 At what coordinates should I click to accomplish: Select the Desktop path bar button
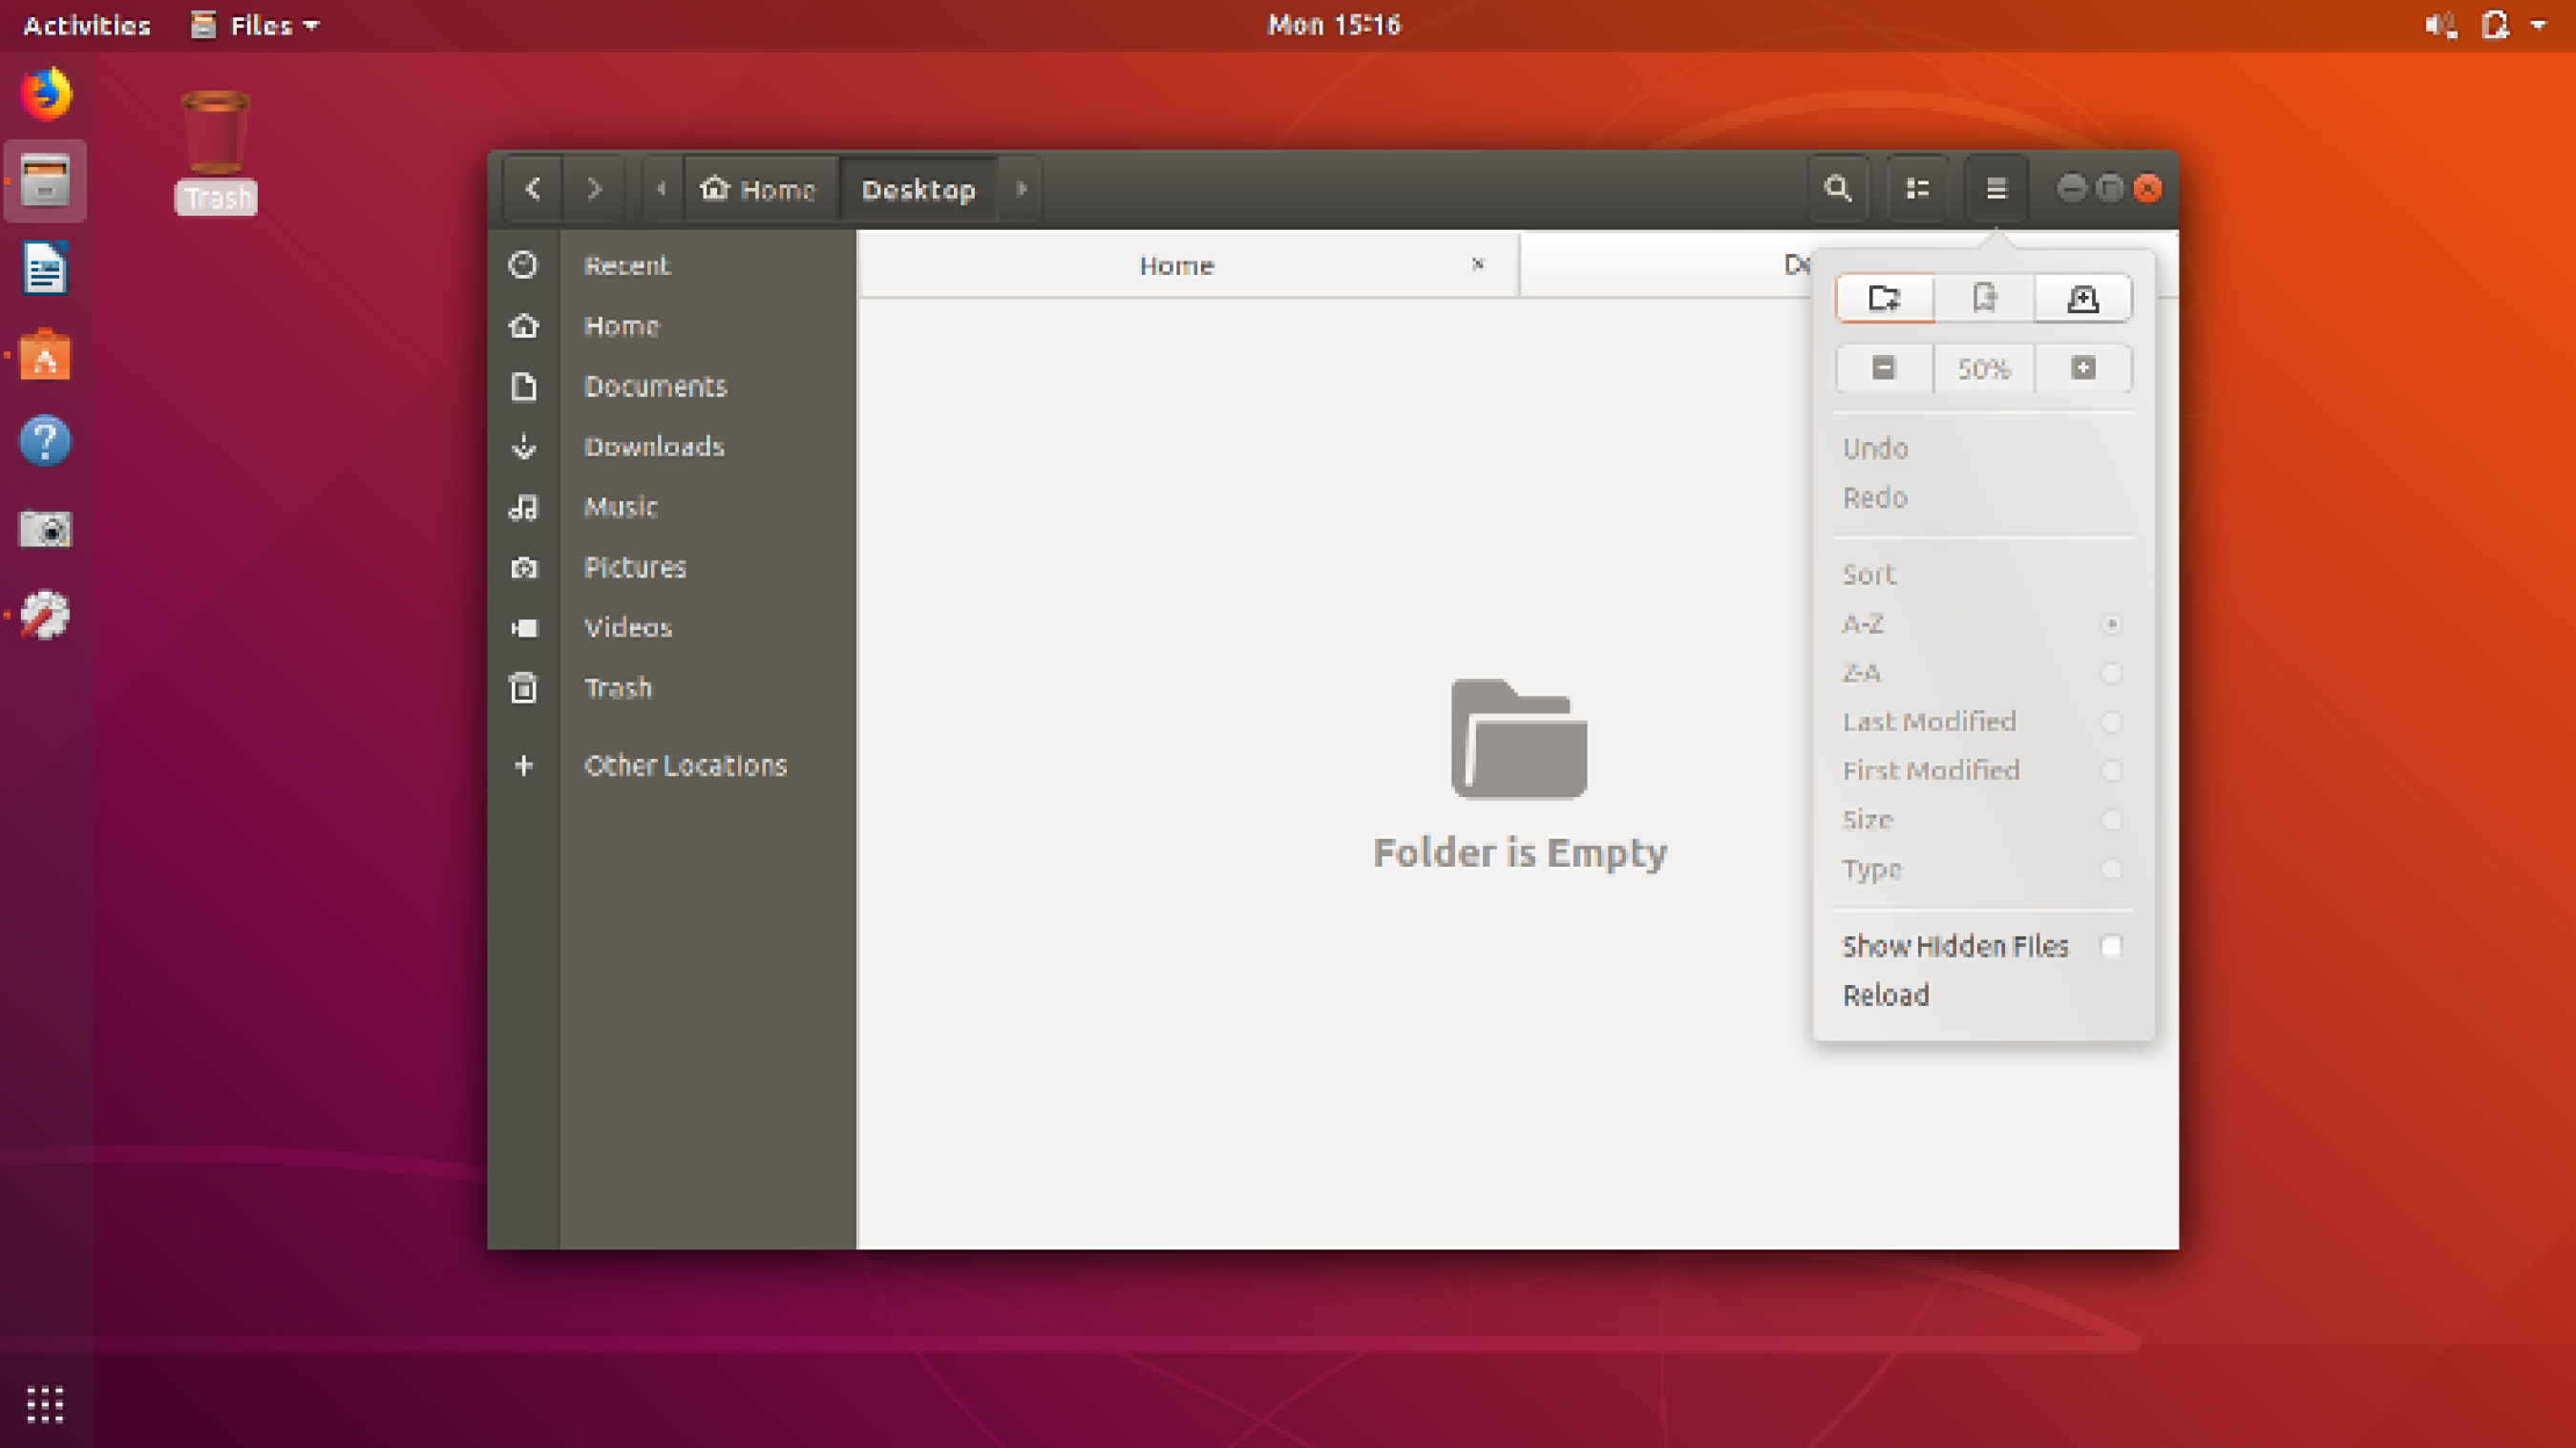(919, 189)
